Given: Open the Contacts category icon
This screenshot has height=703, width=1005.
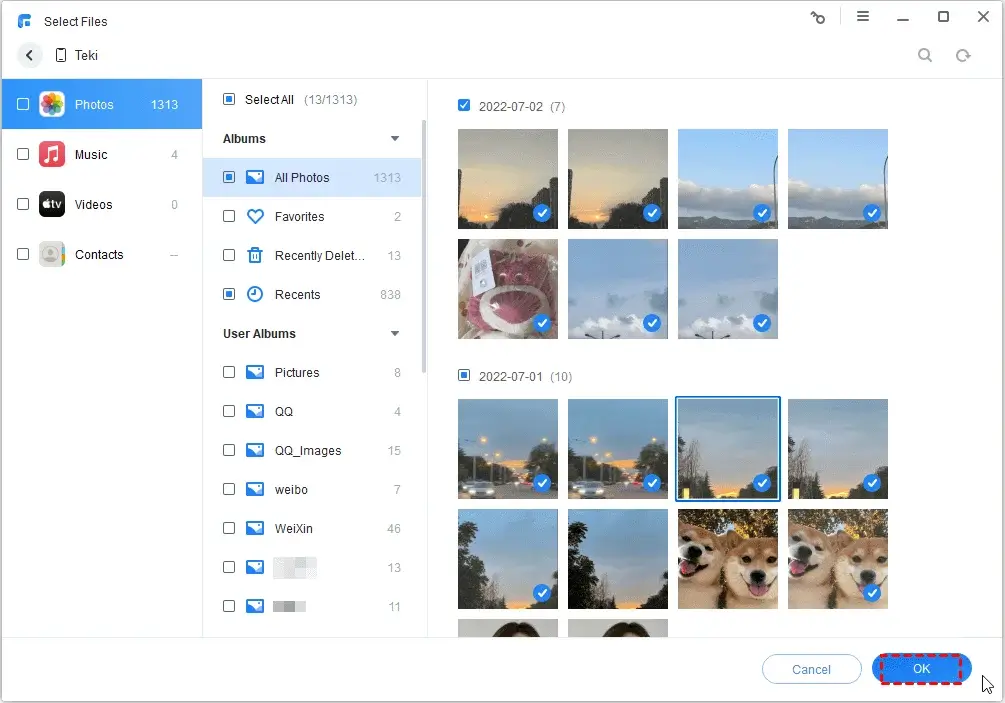Looking at the screenshot, I should pyautogui.click(x=51, y=254).
